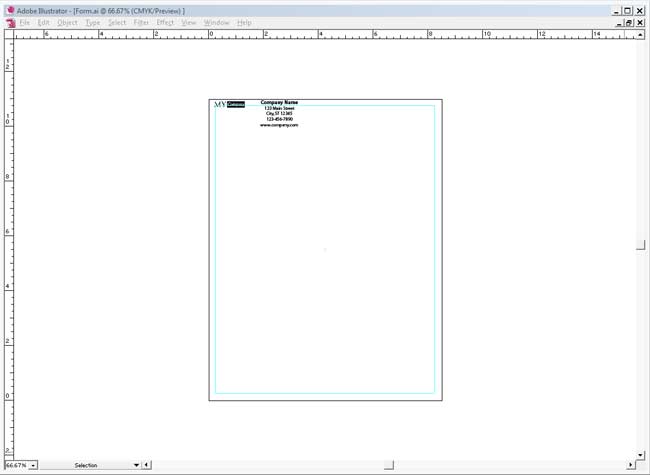Restore down the document window

(630, 23)
